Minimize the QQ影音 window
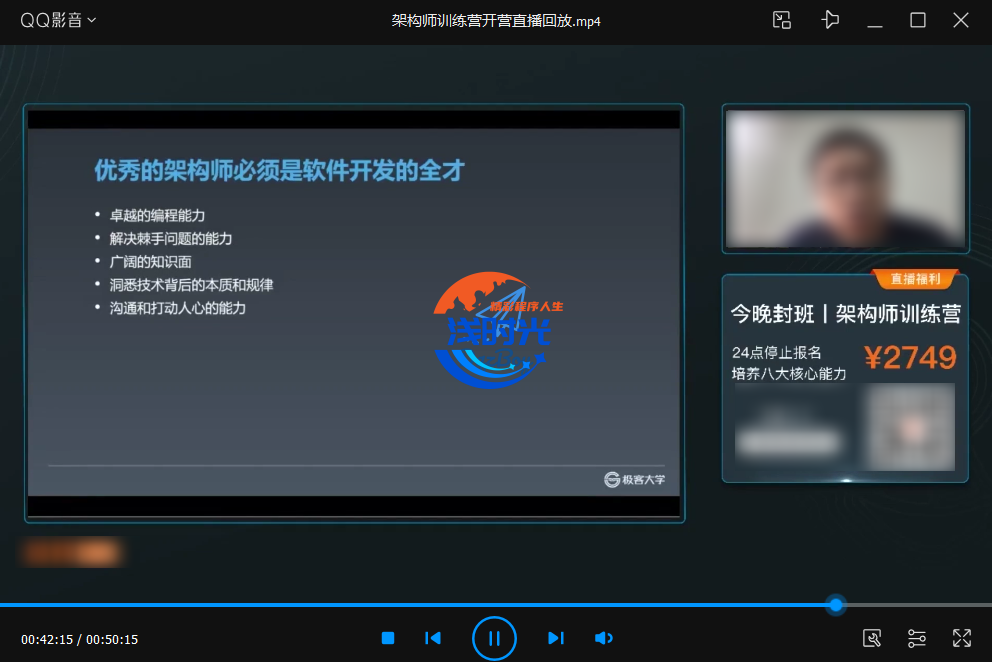This screenshot has height=662, width=992. 875,20
